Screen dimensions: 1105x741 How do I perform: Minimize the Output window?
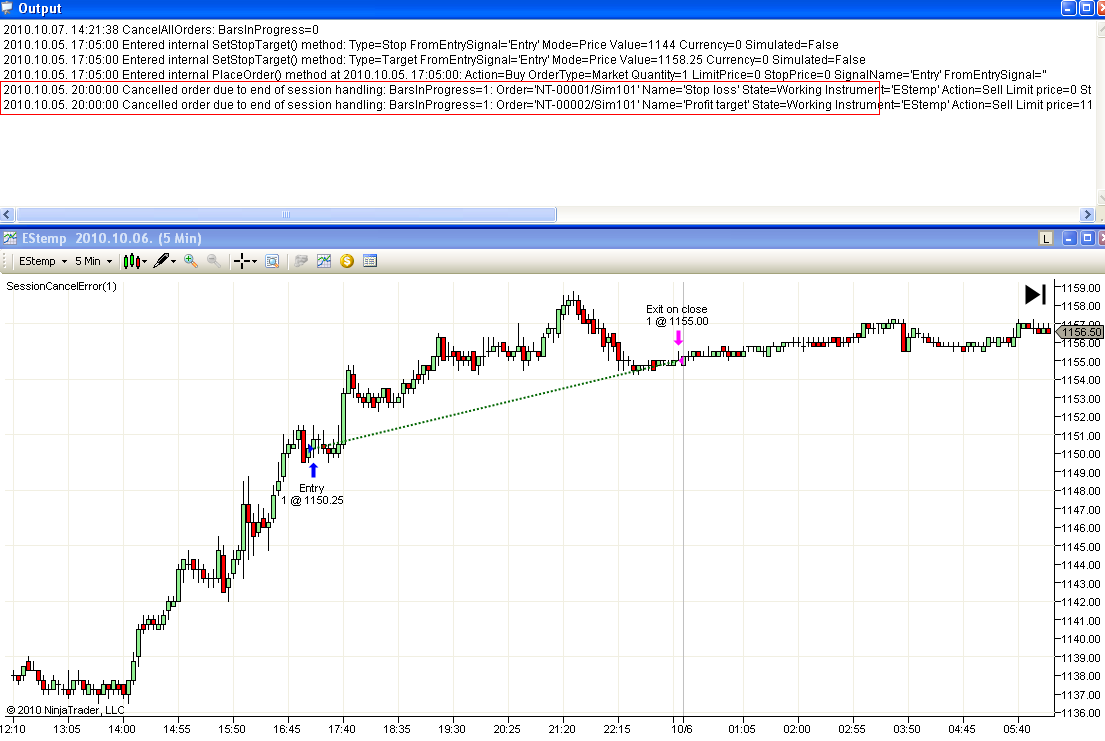[x=1068, y=8]
